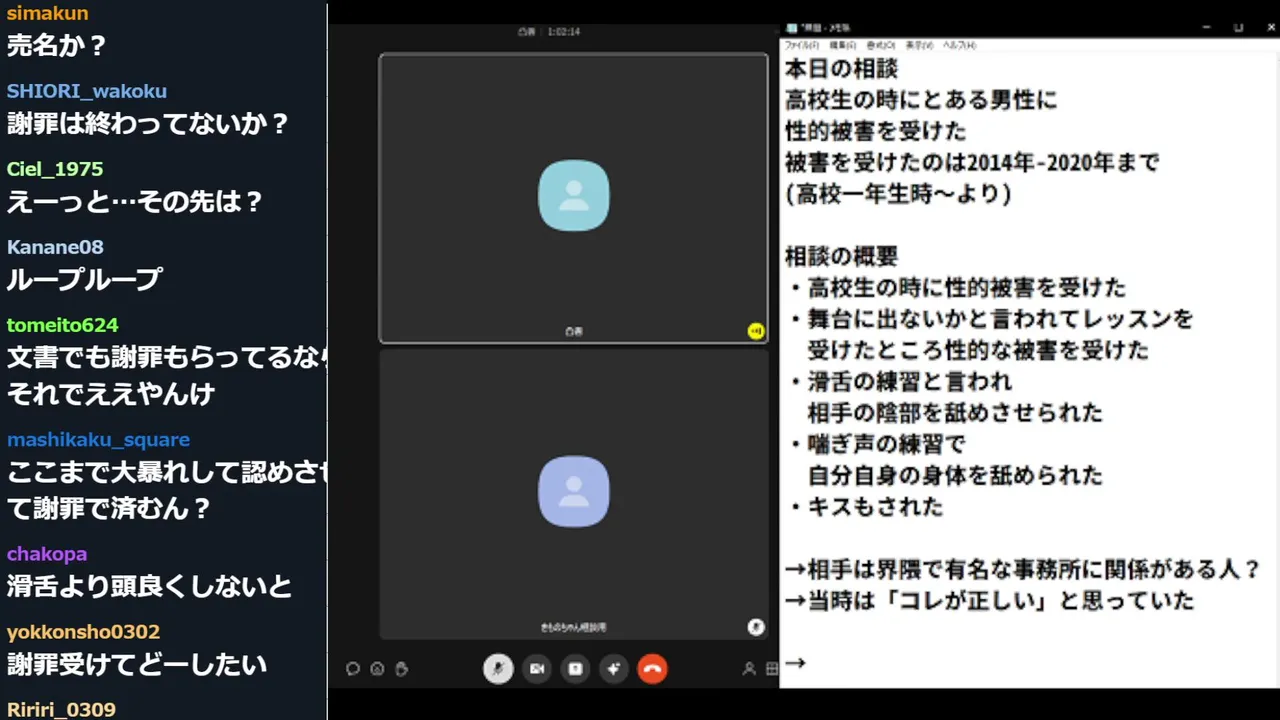This screenshot has width=1280, height=720.
Task: Click the line (高校一年生時〜より) in Notepad
Action: 898,194
